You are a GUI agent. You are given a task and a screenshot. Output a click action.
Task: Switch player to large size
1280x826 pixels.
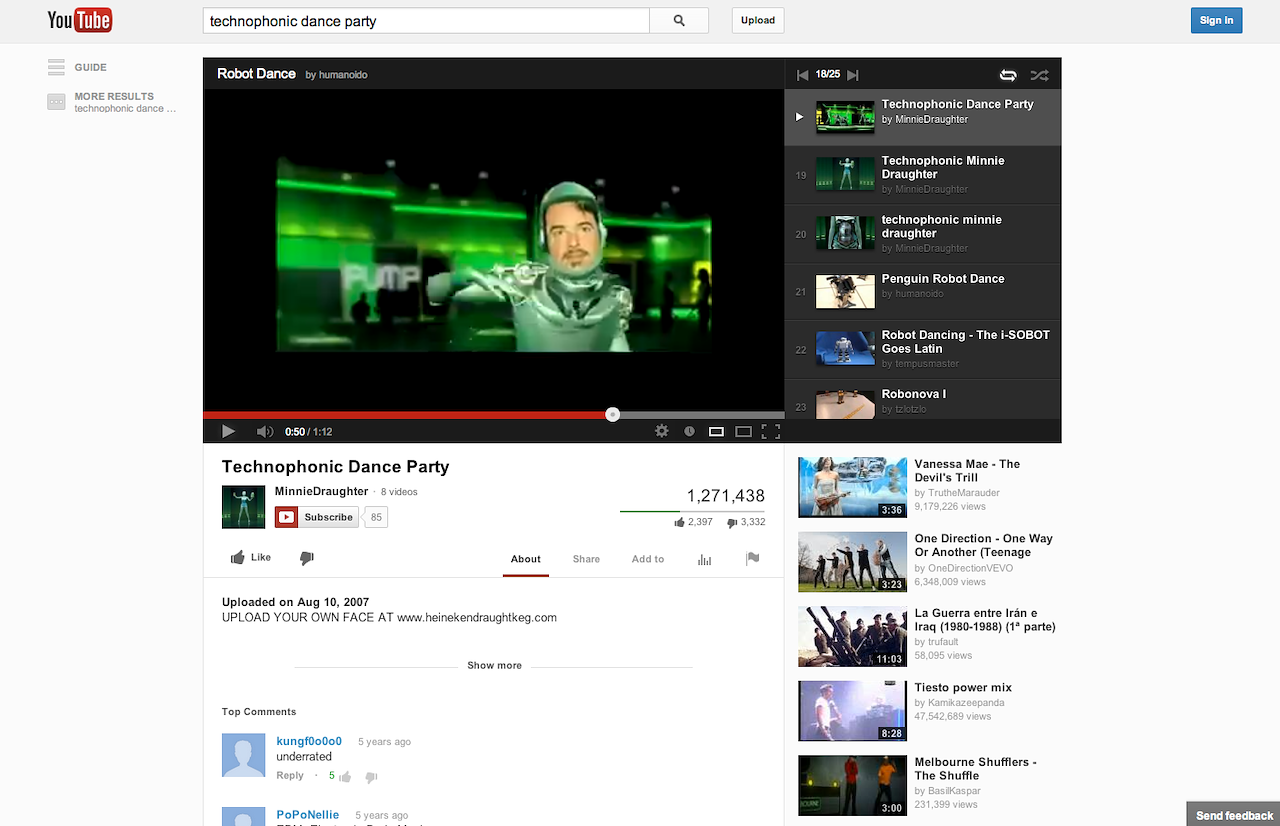[743, 431]
